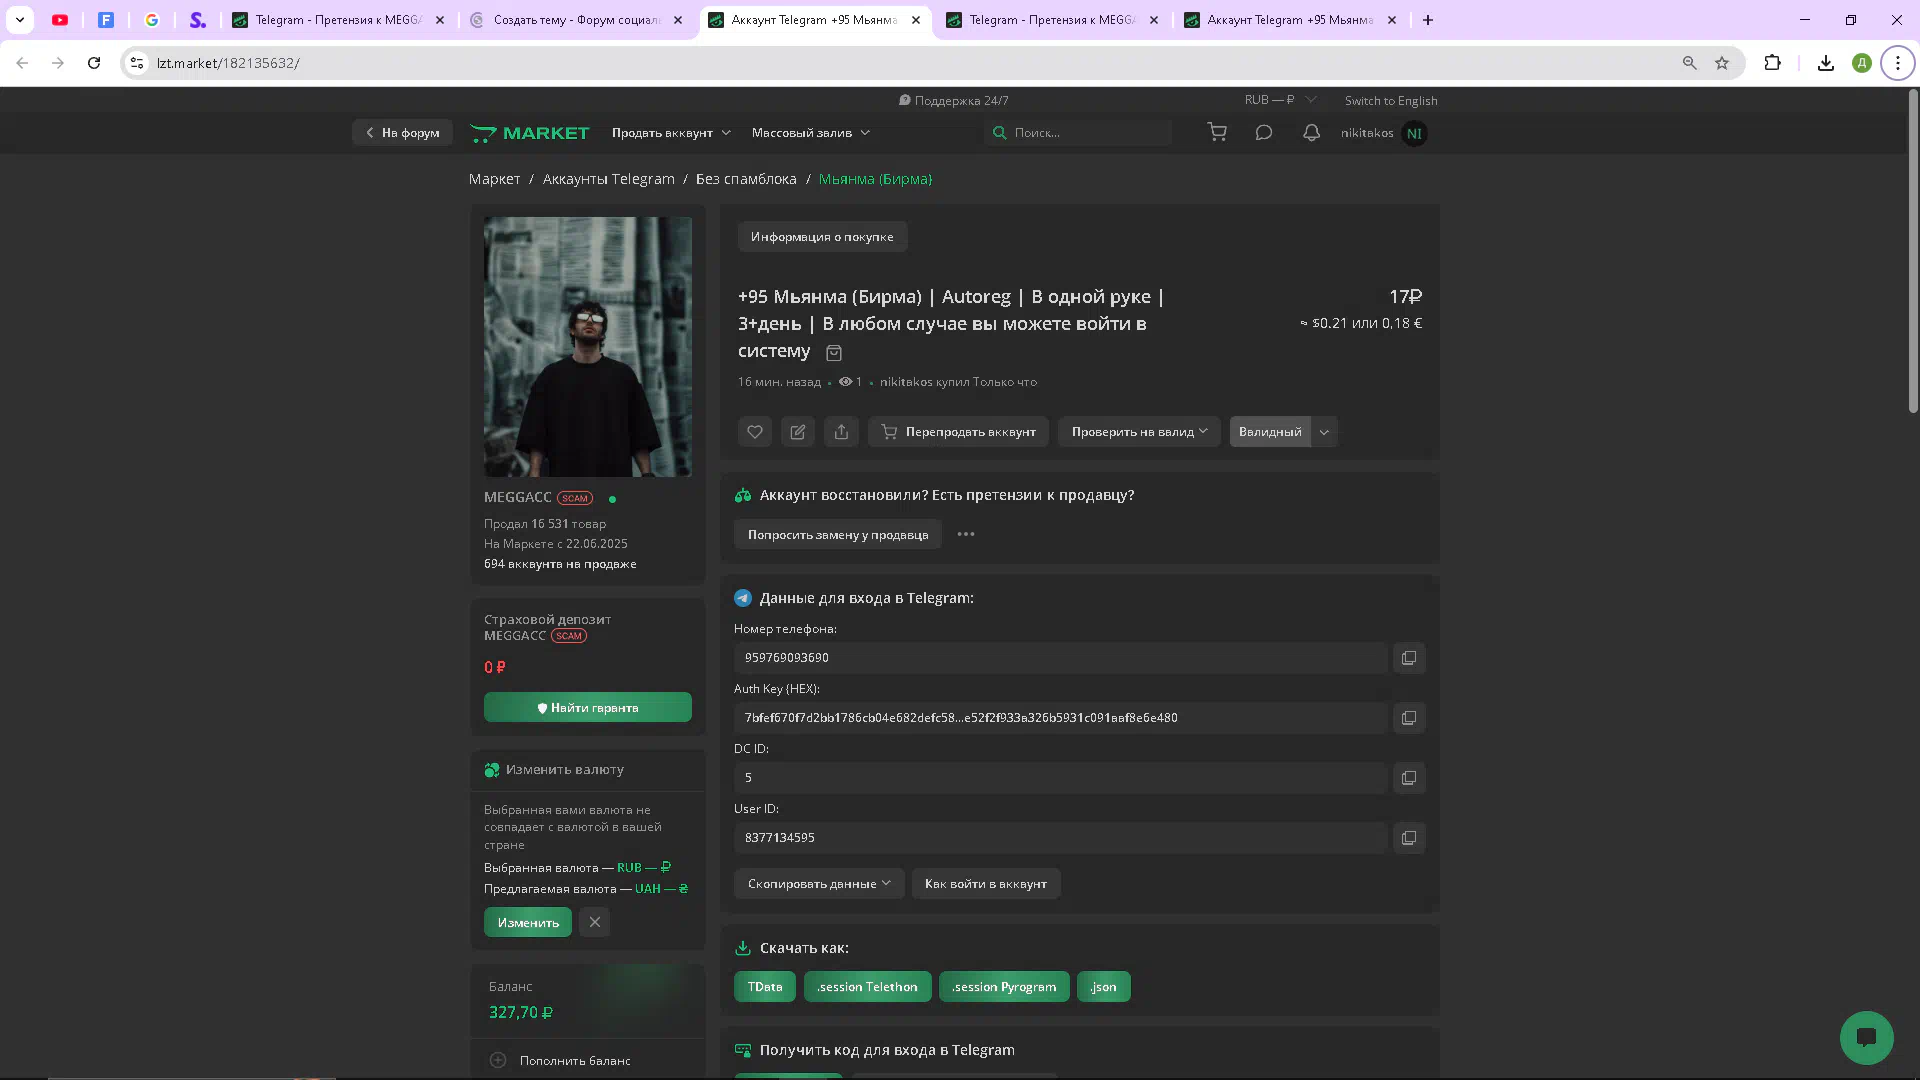Click the edit note pencil icon
The width and height of the screenshot is (1920, 1080).
click(798, 432)
